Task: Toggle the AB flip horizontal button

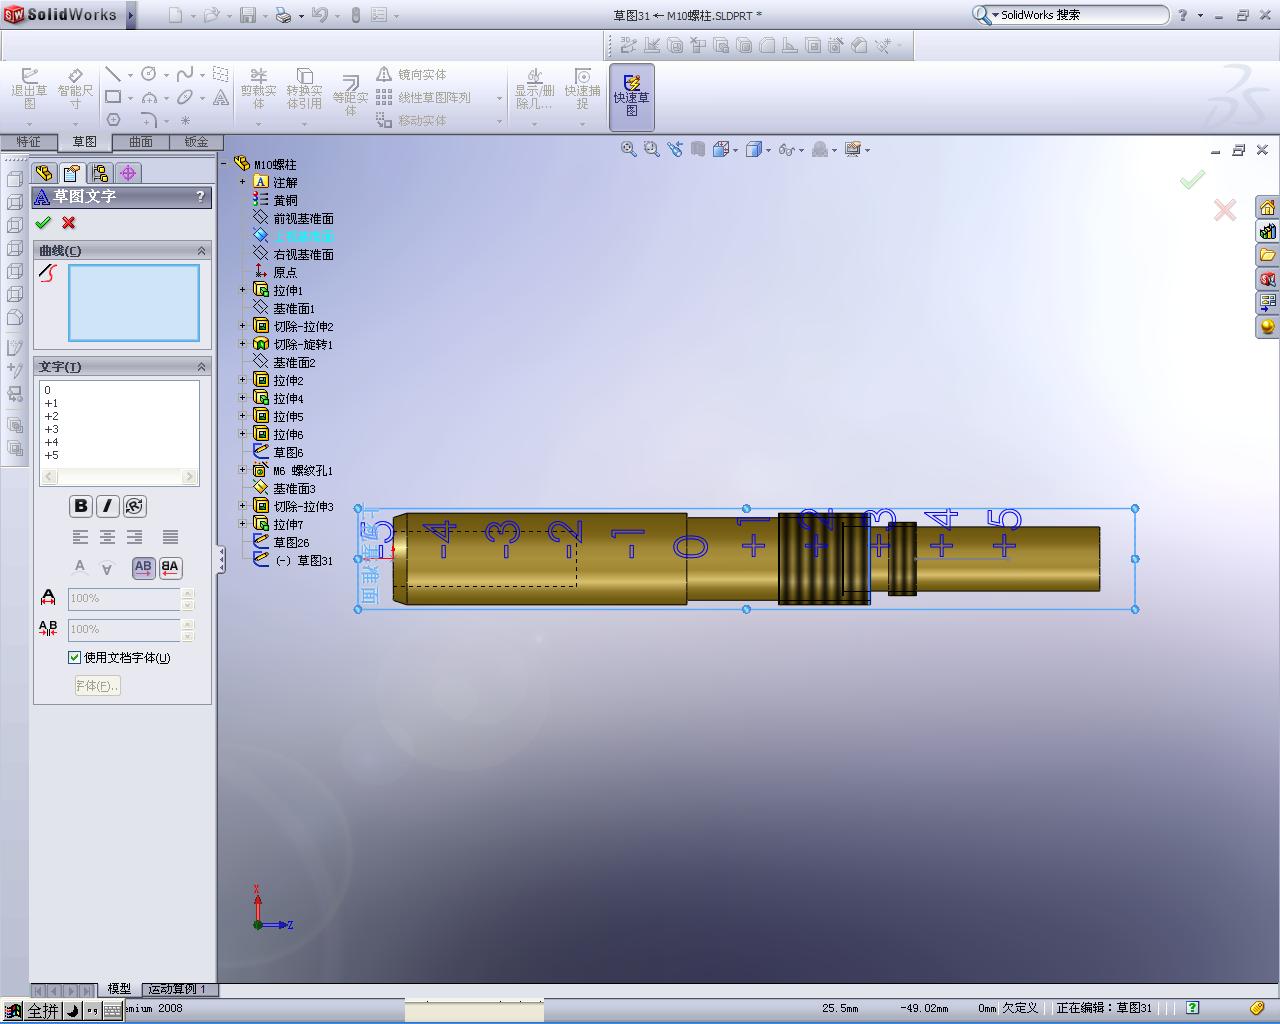Action: [143, 567]
